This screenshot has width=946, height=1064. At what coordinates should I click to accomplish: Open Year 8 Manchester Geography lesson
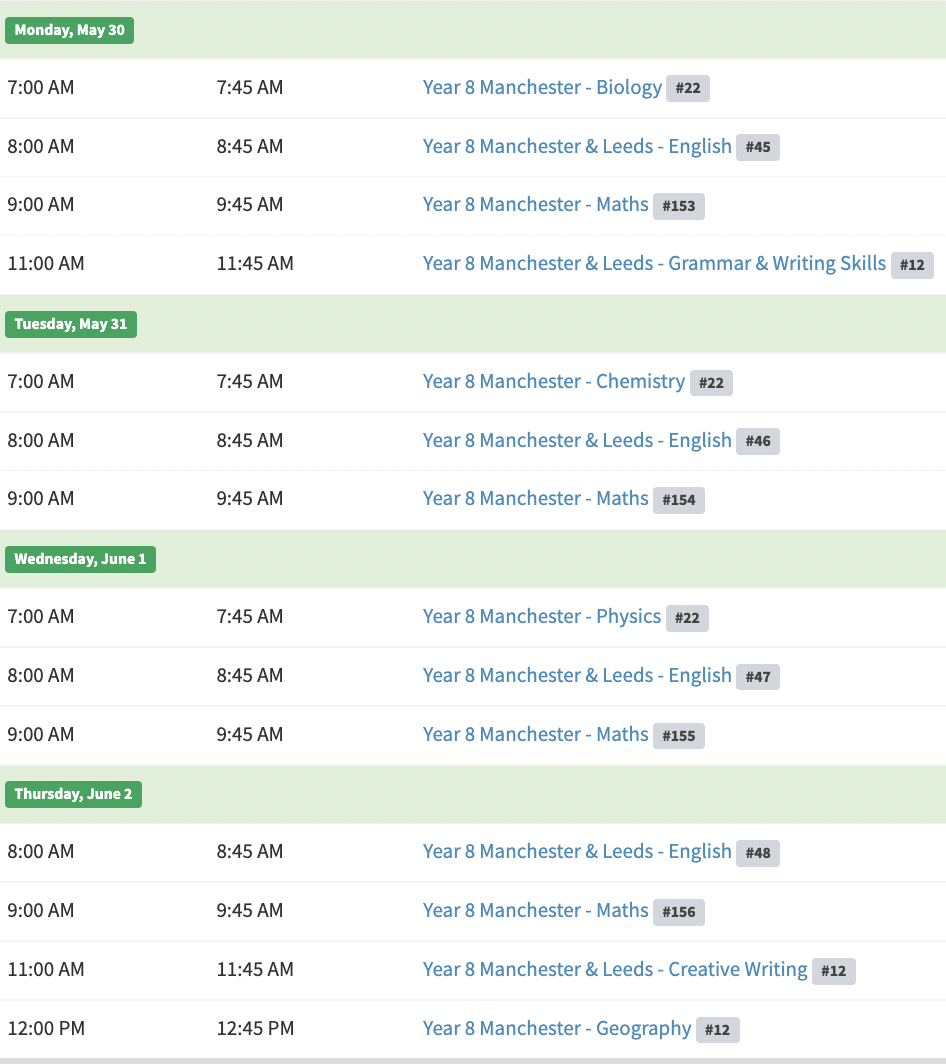(556, 1029)
